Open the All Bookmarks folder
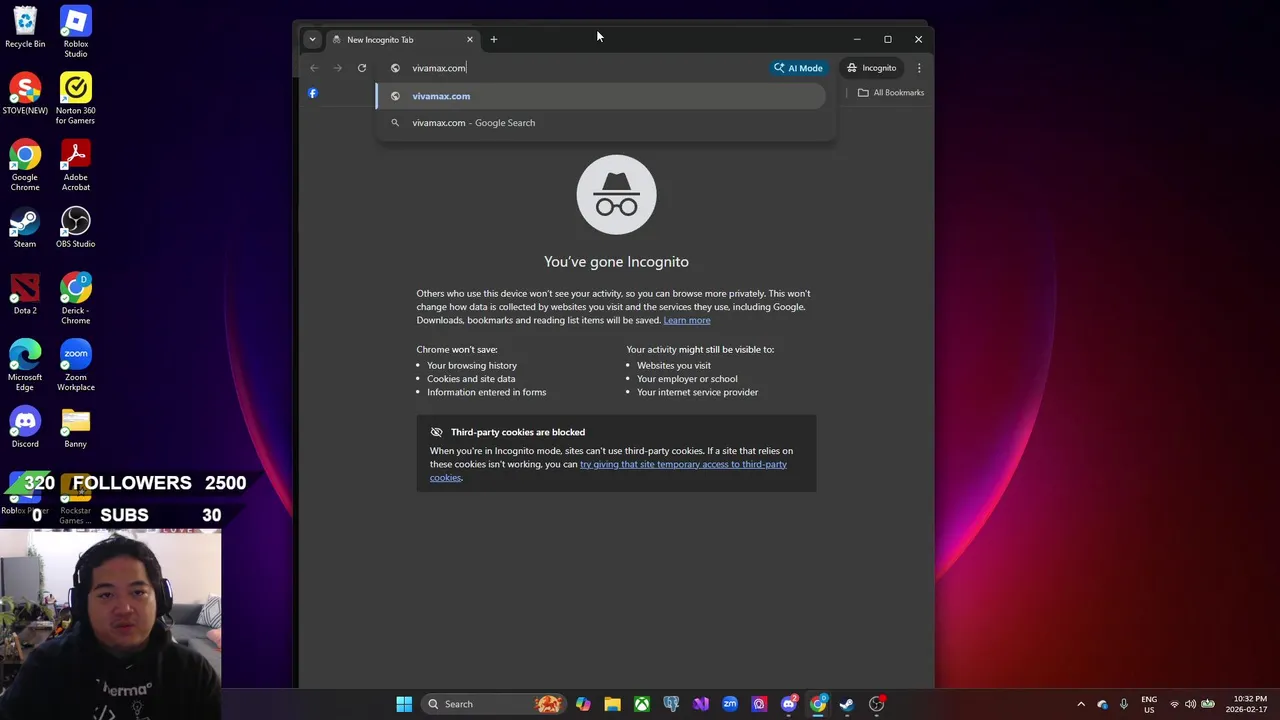The height and width of the screenshot is (720, 1280). (891, 93)
